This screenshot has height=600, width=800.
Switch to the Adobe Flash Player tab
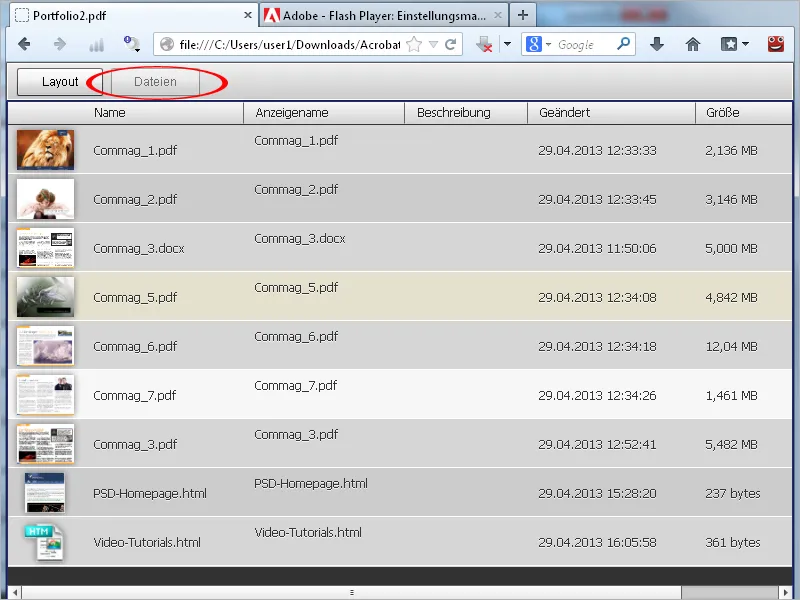click(x=383, y=15)
